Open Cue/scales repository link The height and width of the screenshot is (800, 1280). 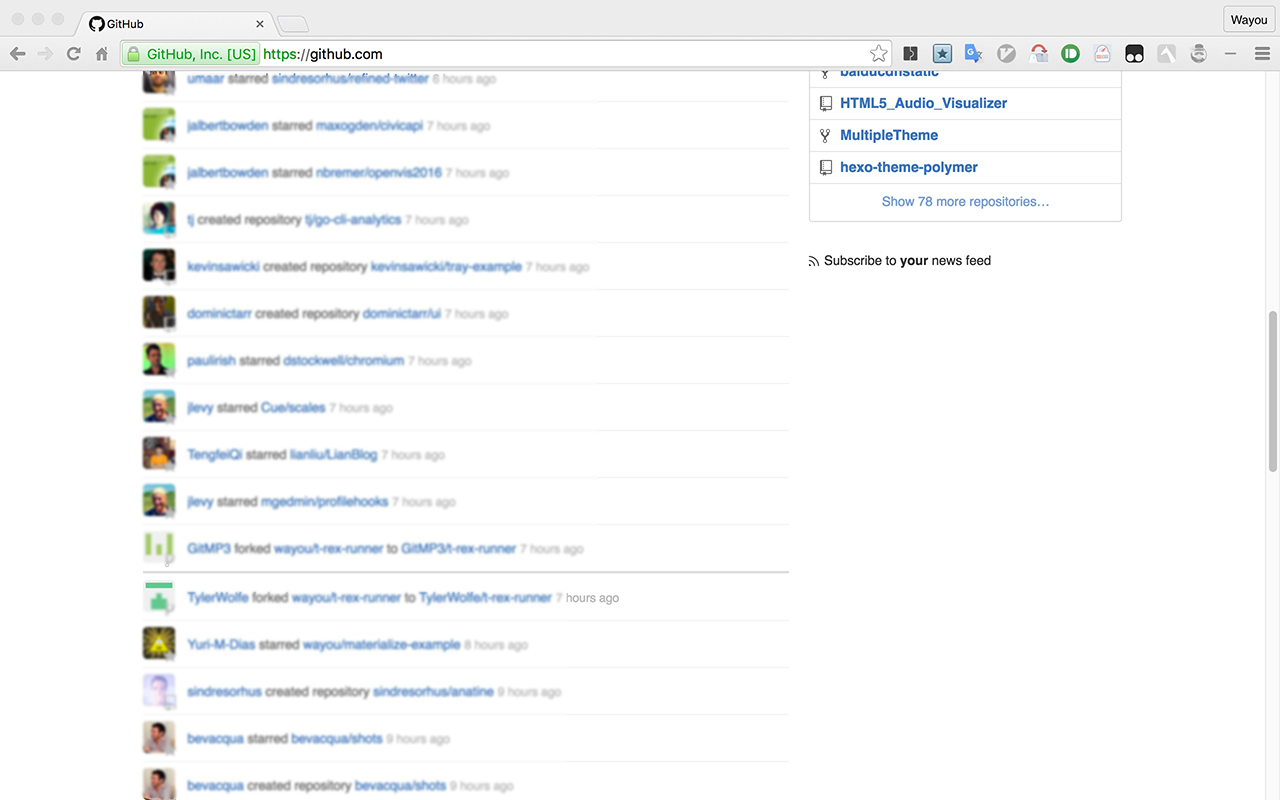[293, 408]
